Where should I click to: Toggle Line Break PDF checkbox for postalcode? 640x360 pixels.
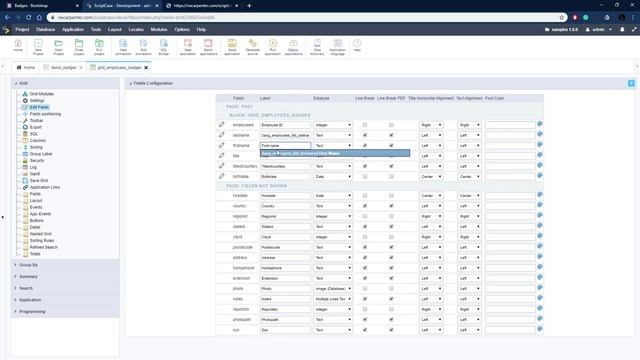(x=391, y=247)
